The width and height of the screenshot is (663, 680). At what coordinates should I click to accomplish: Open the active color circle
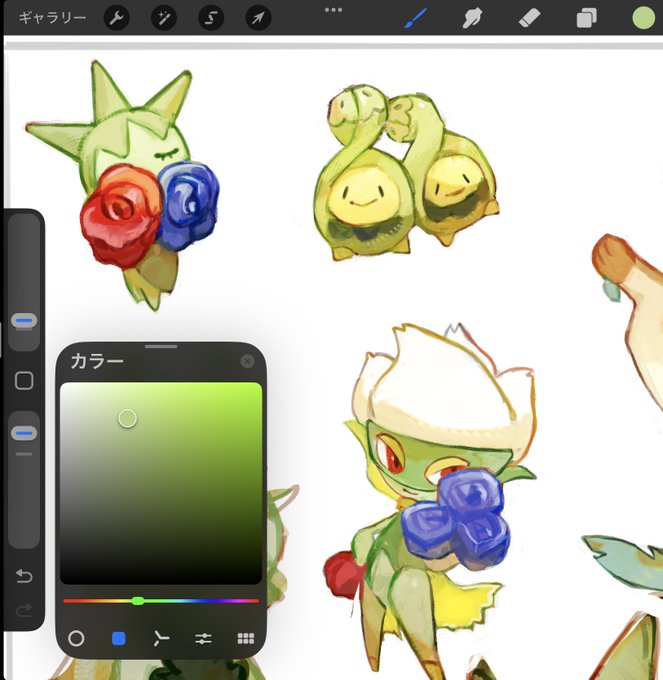pos(643,18)
